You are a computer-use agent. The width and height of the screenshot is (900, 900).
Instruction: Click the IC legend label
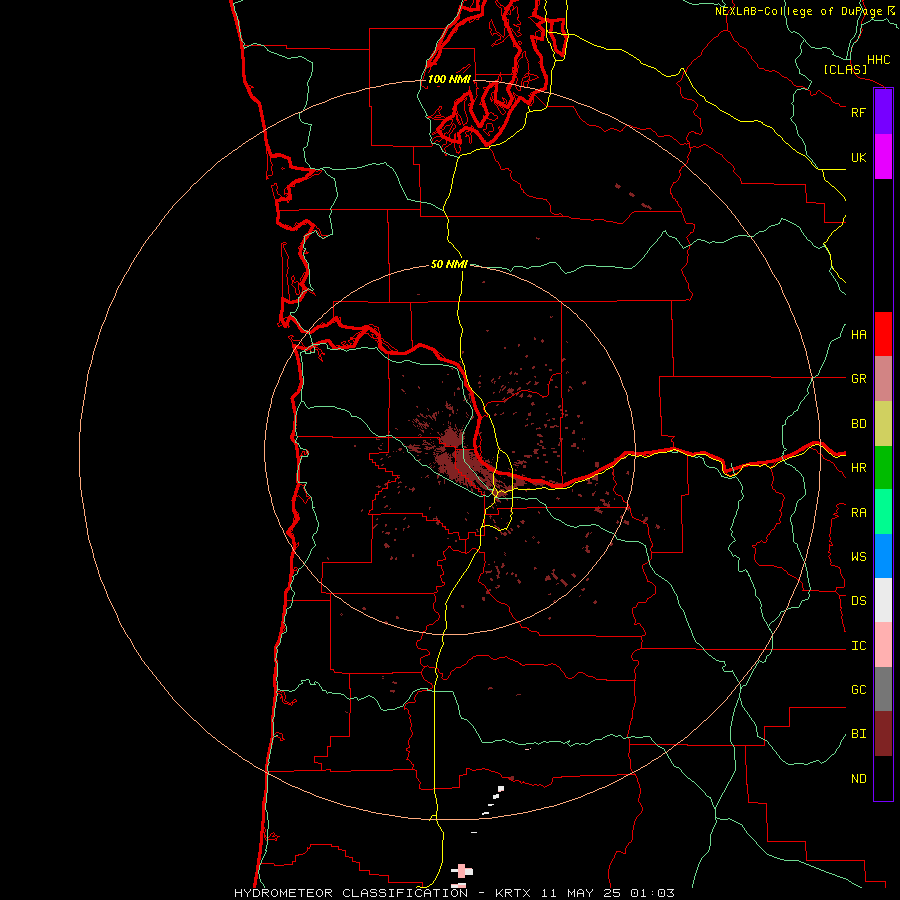pyautogui.click(x=858, y=646)
